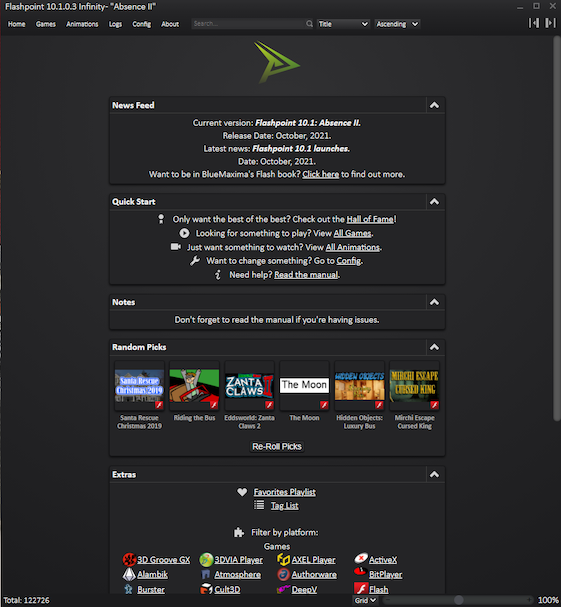Image resolution: width=561 pixels, height=607 pixels.
Task: Click the Flashpoint arrow logo
Action: click(x=276, y=62)
